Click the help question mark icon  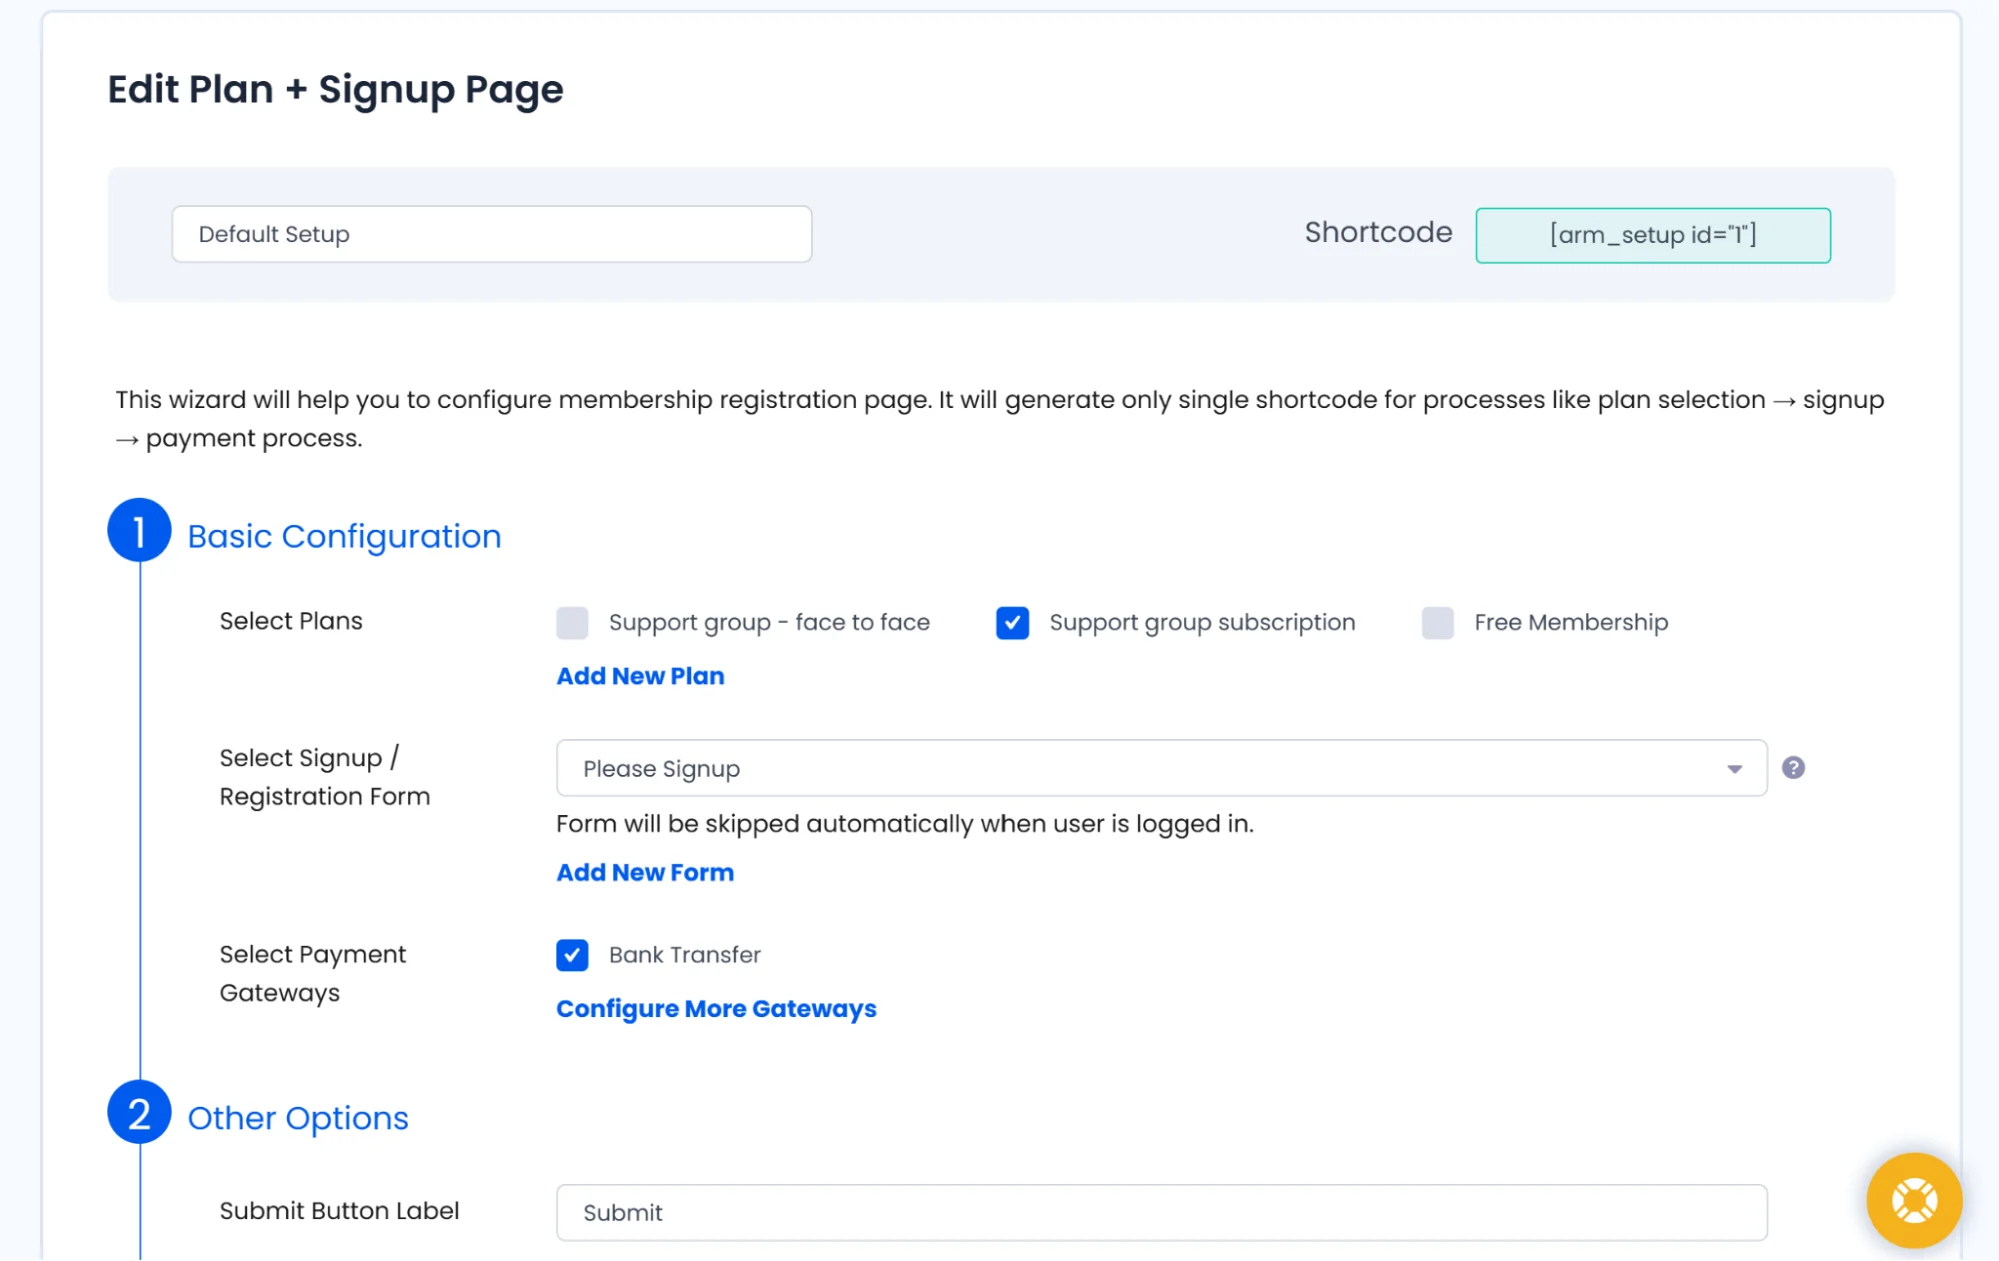[1793, 768]
